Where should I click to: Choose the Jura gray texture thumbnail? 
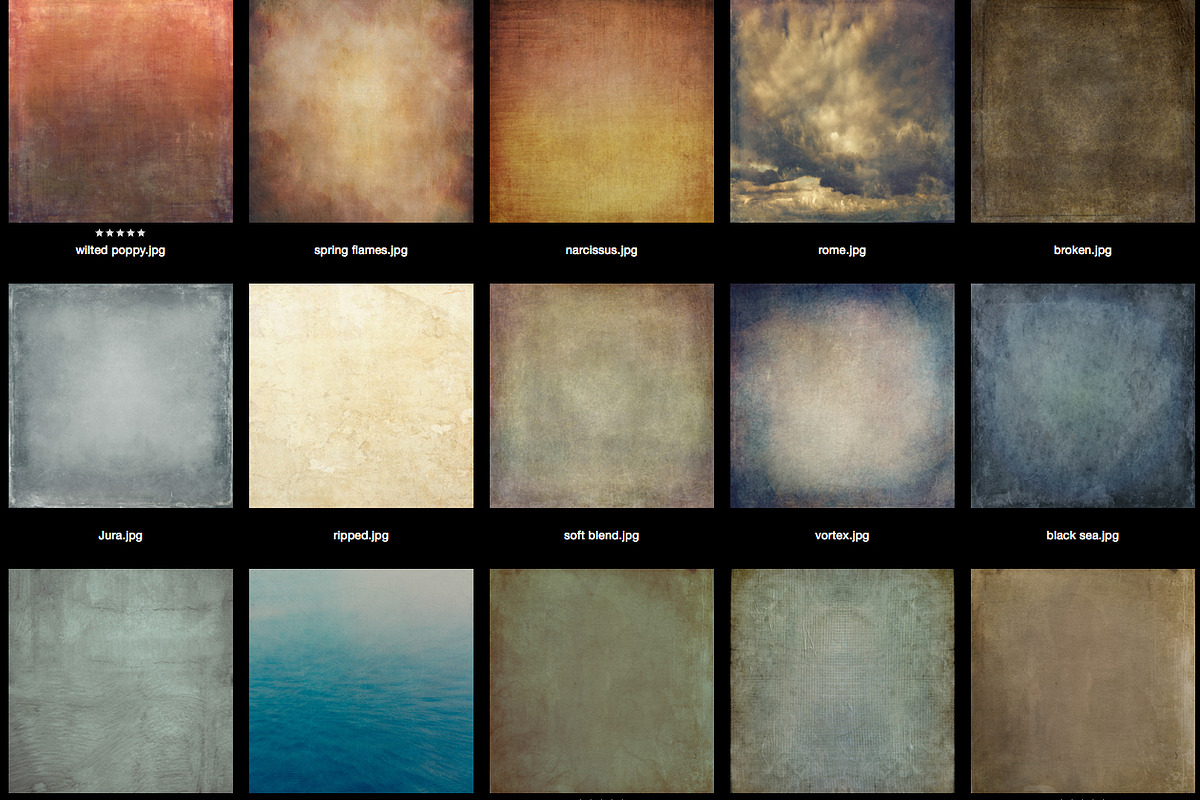120,395
